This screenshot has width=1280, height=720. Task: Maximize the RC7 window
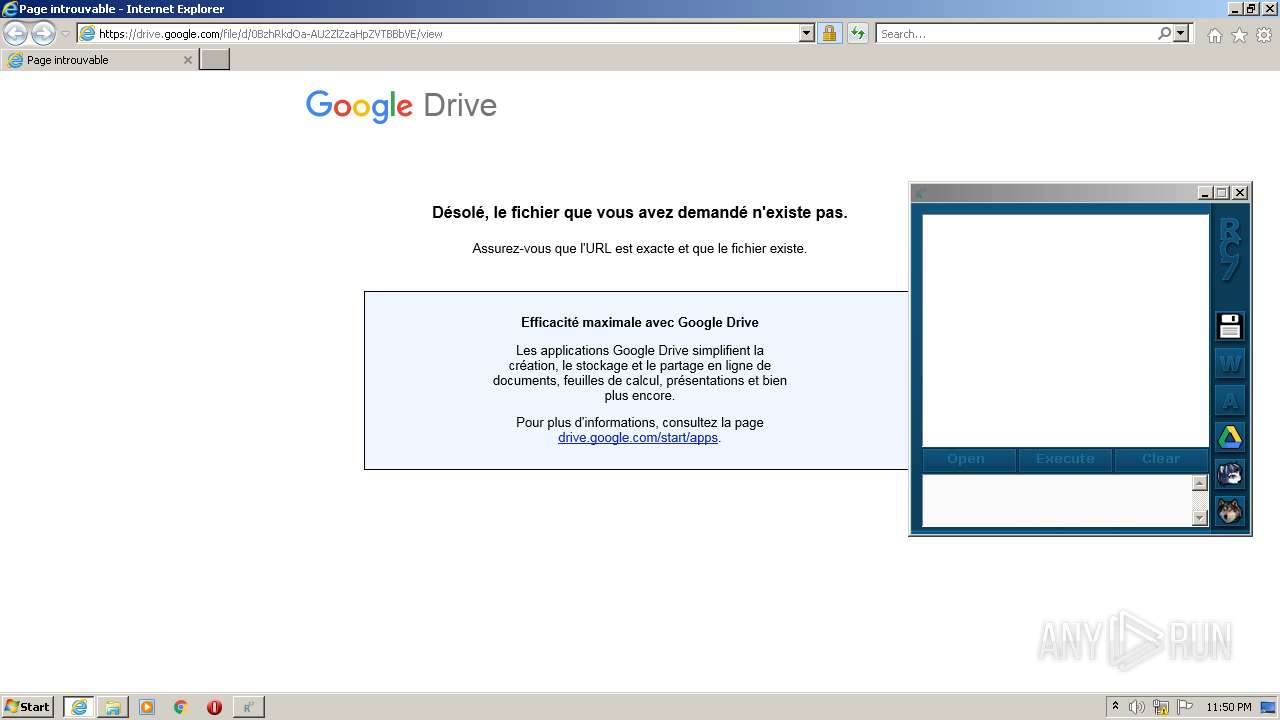point(1222,193)
